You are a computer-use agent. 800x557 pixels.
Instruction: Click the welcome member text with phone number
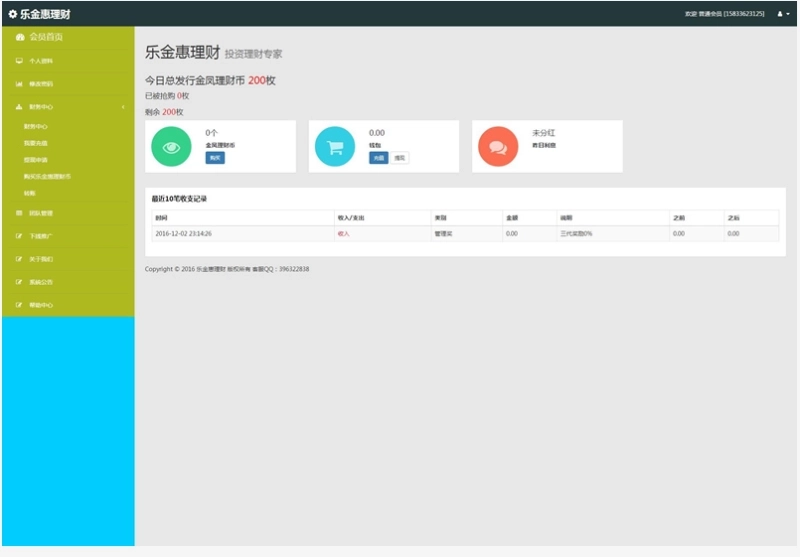pos(724,14)
